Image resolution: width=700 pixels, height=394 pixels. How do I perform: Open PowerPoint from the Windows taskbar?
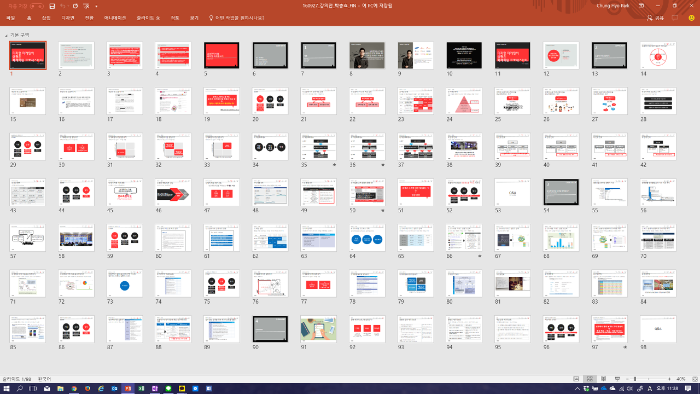pos(128,389)
